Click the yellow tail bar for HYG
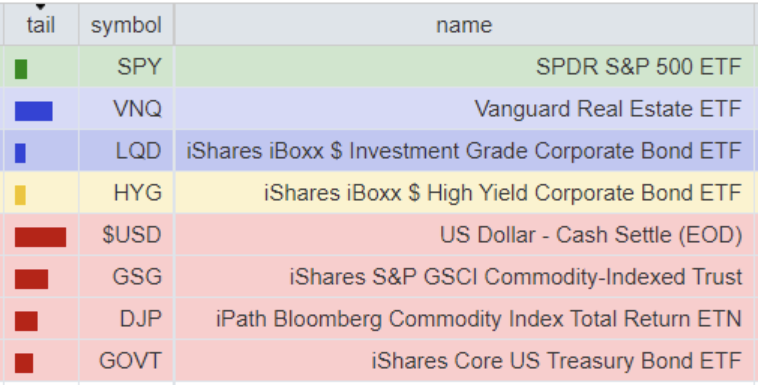This screenshot has width=760, height=386. tap(20, 195)
